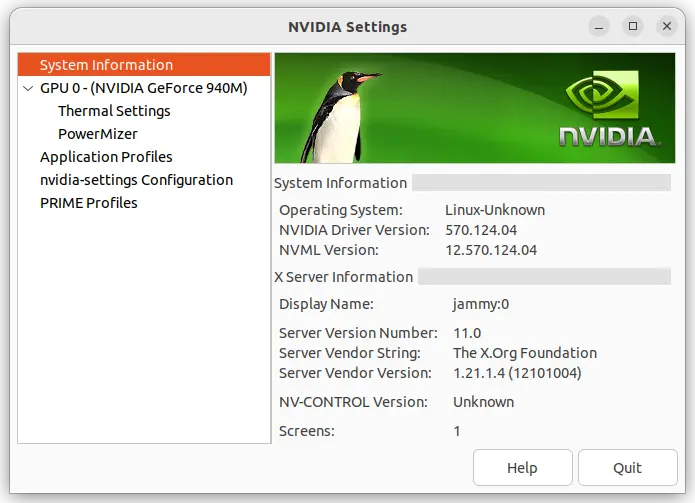This screenshot has height=503, width=695.
Task: Click the NVML Version label
Action: (x=329, y=250)
